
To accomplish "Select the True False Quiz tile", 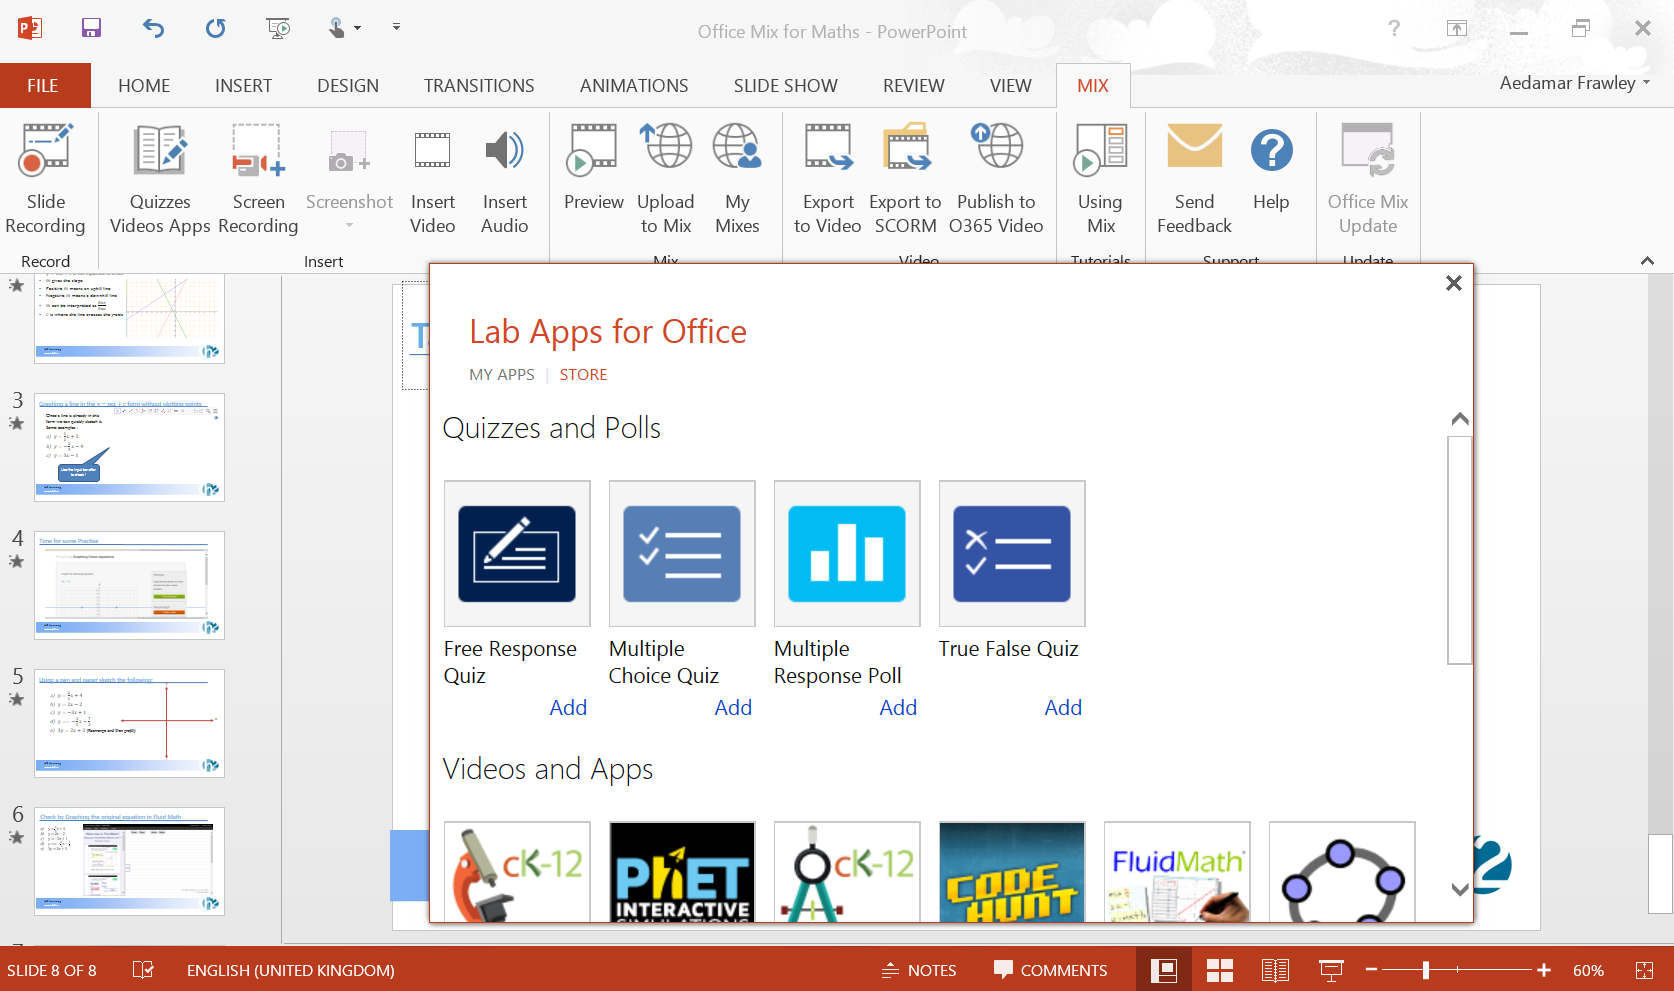I will coord(1012,553).
